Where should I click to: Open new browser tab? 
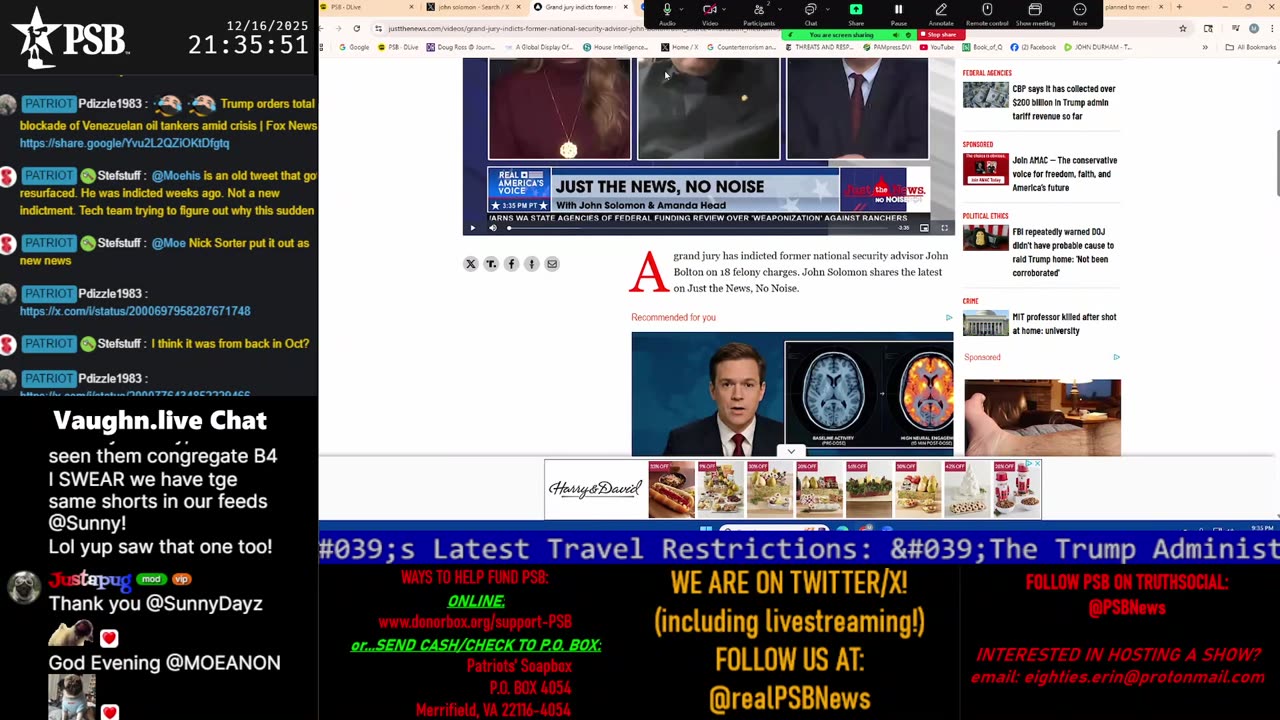pos(1179,7)
